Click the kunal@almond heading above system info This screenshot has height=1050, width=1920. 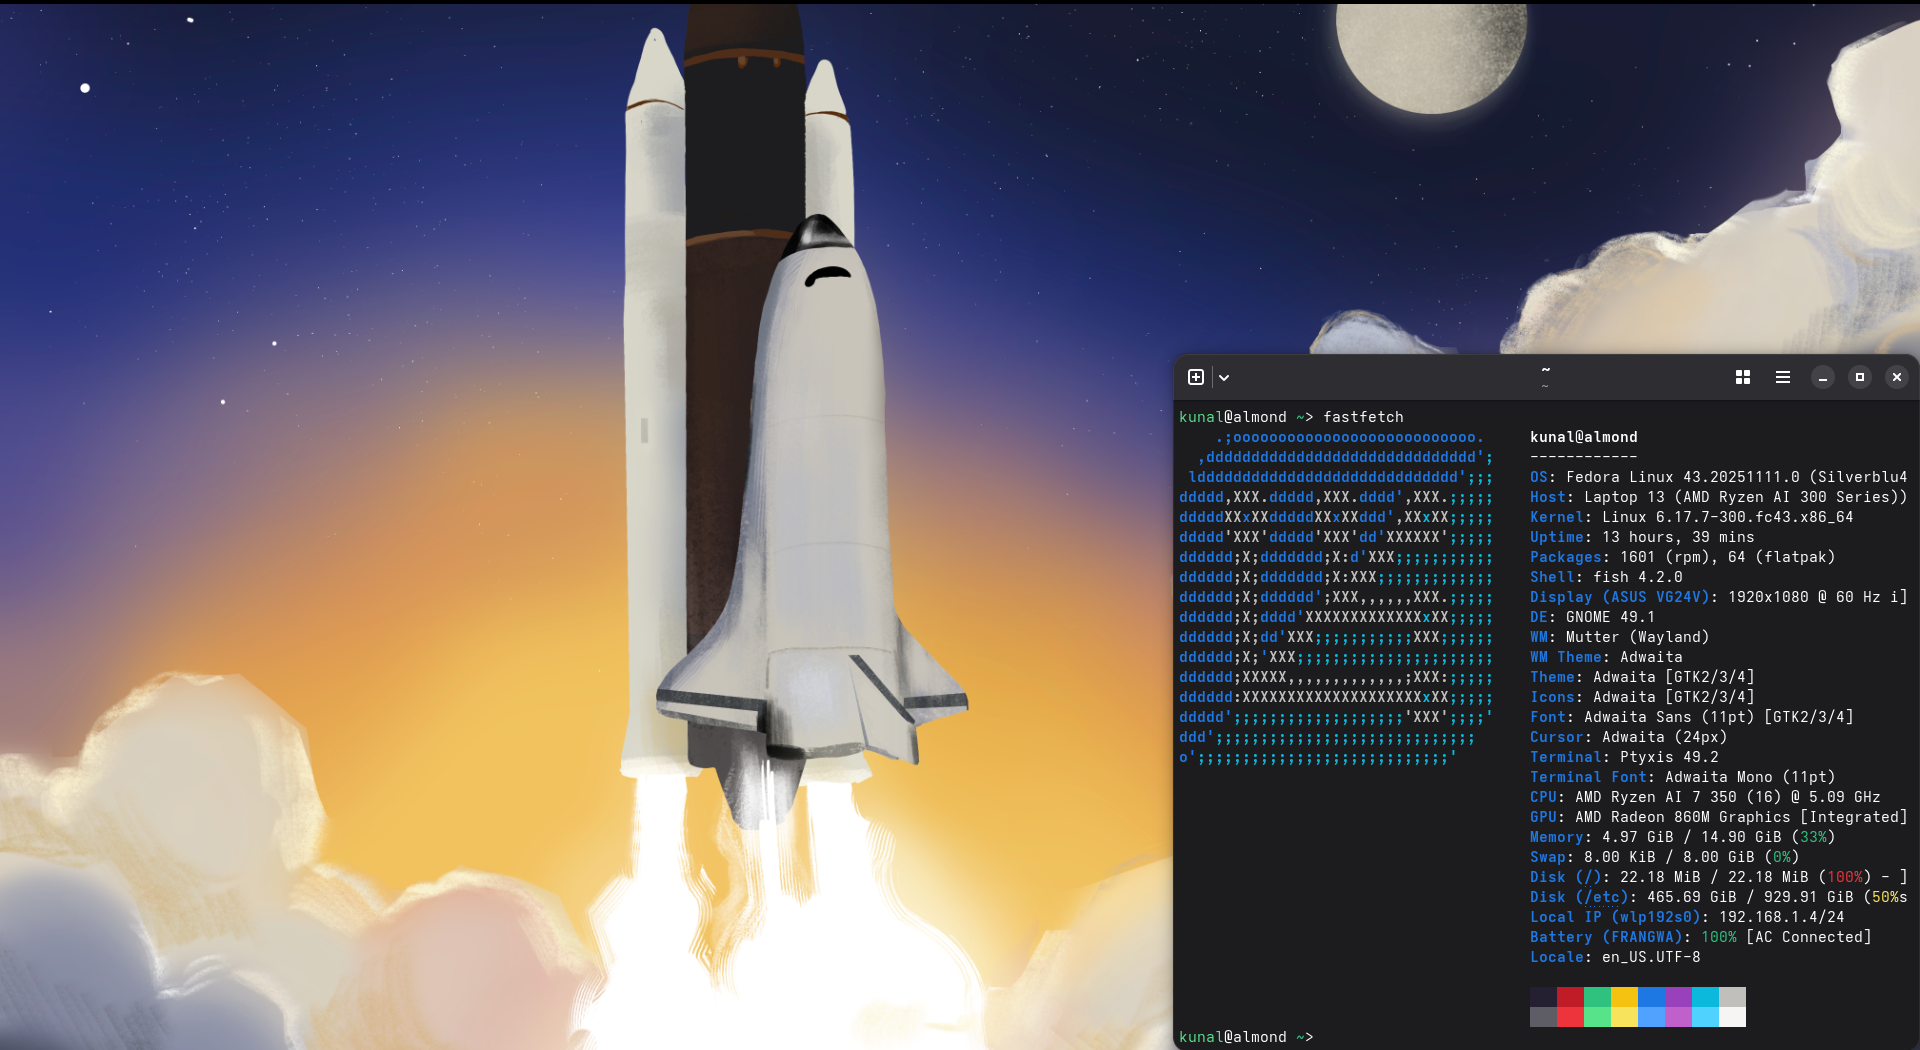pyautogui.click(x=1583, y=437)
